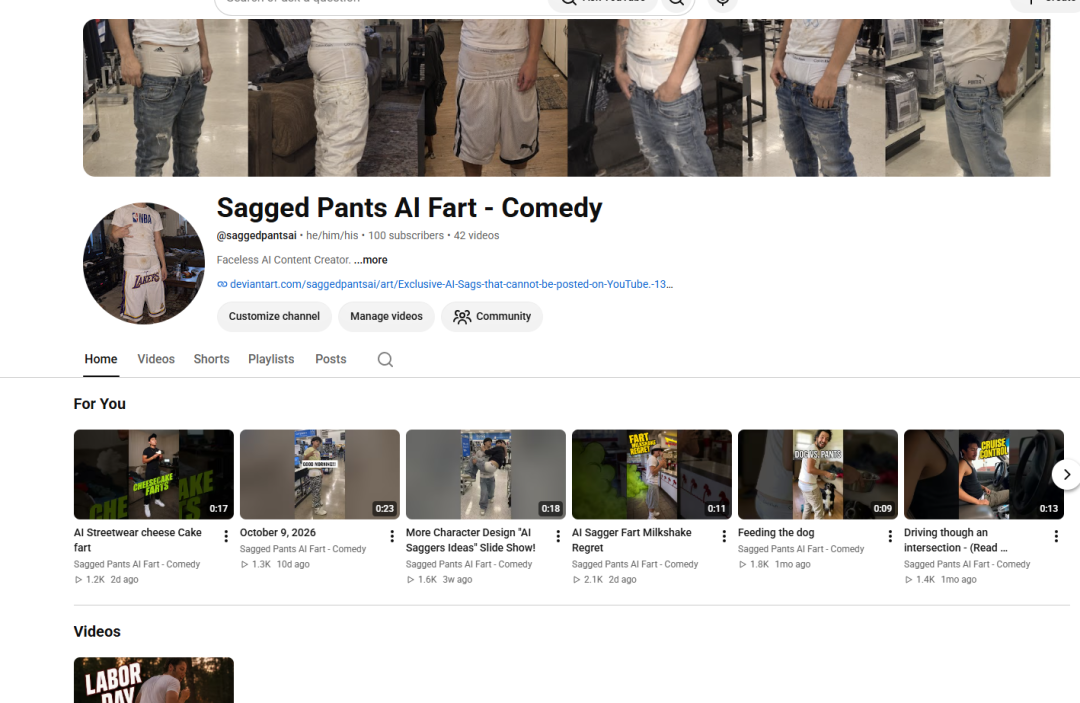The height and width of the screenshot is (703, 1080).
Task: Open the Labor Day video thumbnail
Action: coord(154,680)
